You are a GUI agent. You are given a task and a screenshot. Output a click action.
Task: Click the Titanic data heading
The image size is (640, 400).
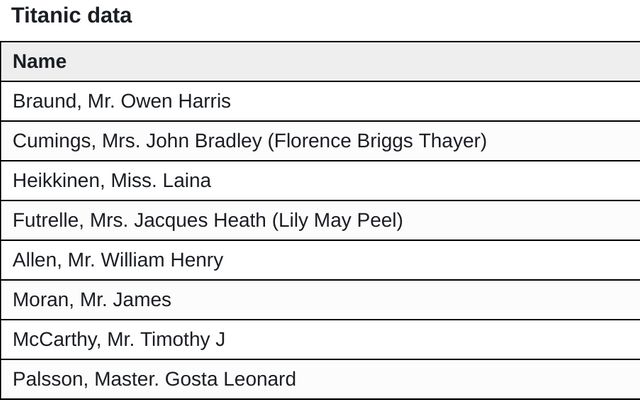[x=71, y=16]
